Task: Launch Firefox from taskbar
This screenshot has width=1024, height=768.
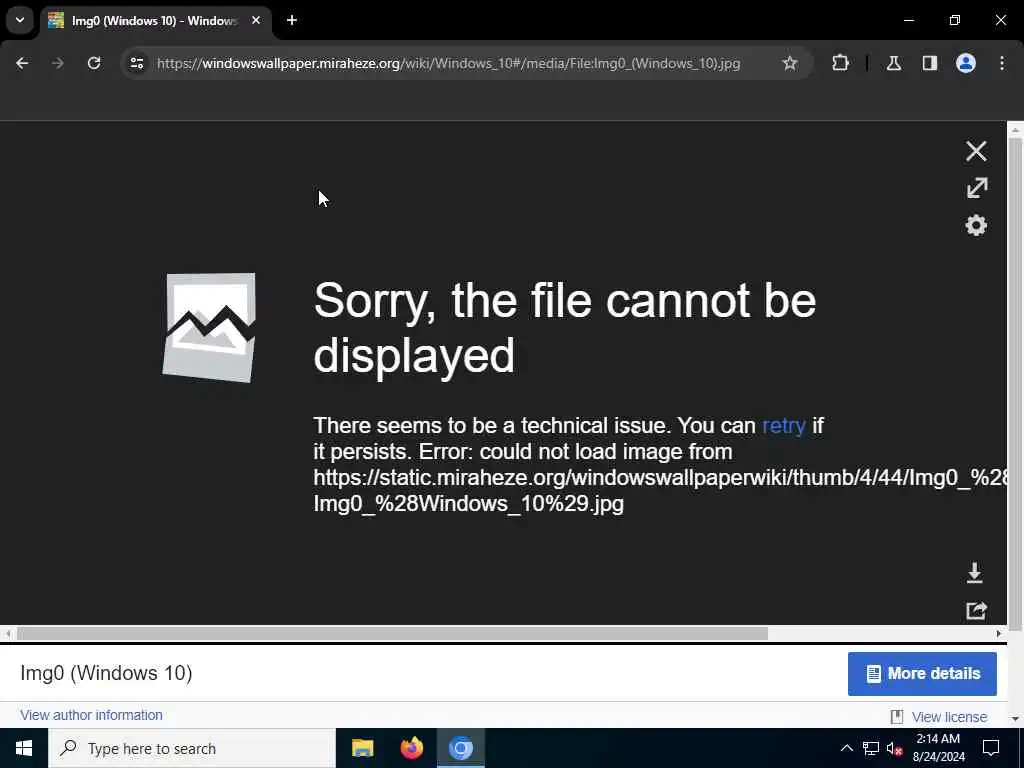Action: [x=411, y=748]
